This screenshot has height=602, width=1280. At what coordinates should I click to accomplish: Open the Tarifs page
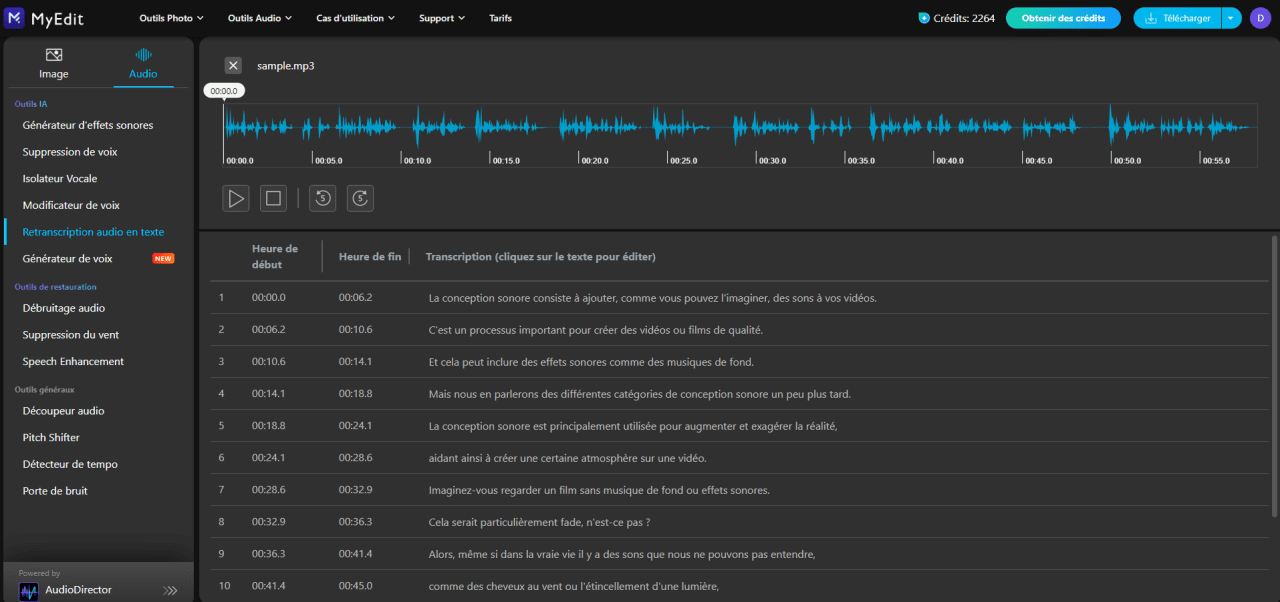pos(500,18)
